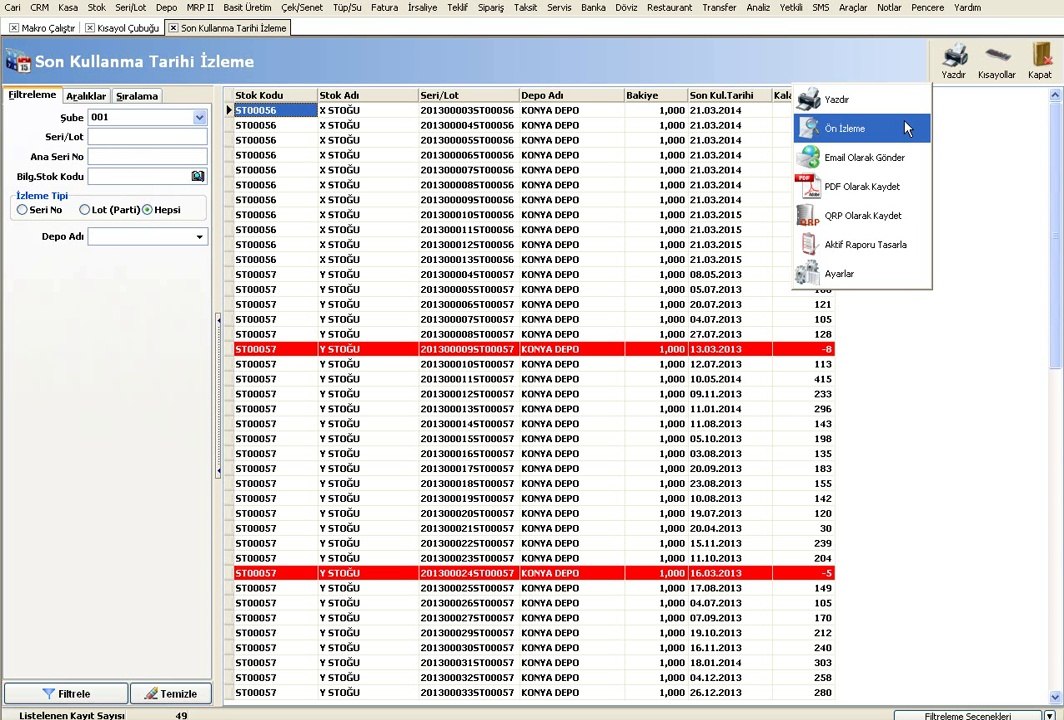
Task: Click the Temizle button
Action: pyautogui.click(x=171, y=694)
